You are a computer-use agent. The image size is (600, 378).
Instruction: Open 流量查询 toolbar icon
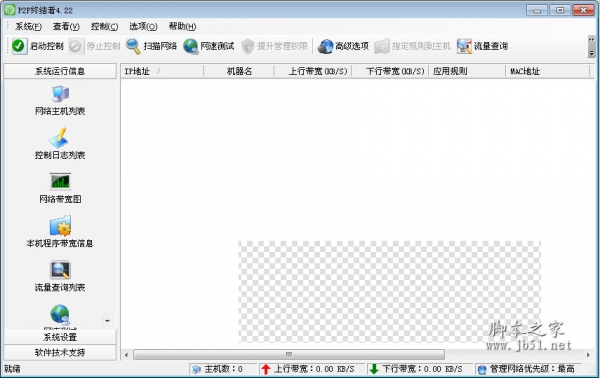click(x=464, y=46)
